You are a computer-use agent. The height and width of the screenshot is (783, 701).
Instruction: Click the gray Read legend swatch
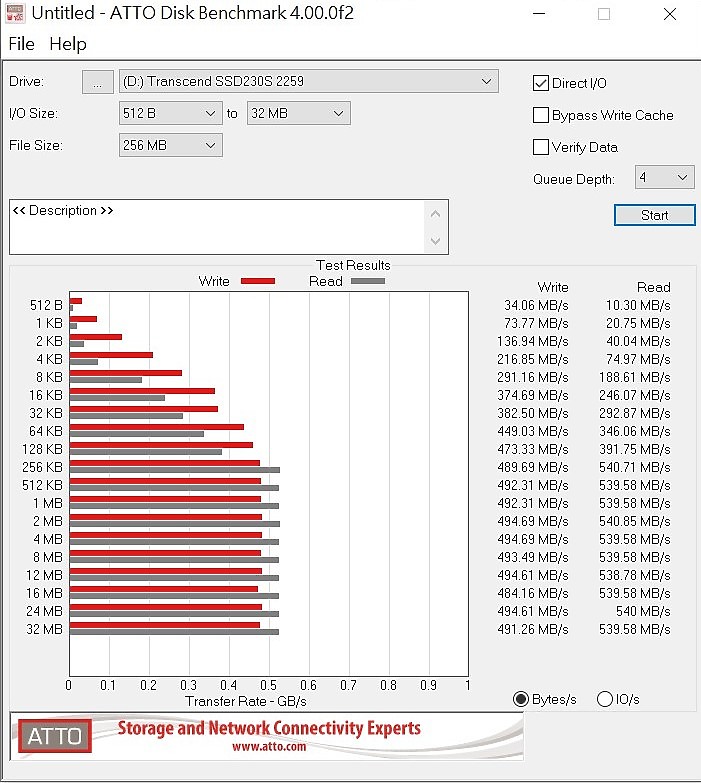(x=368, y=281)
